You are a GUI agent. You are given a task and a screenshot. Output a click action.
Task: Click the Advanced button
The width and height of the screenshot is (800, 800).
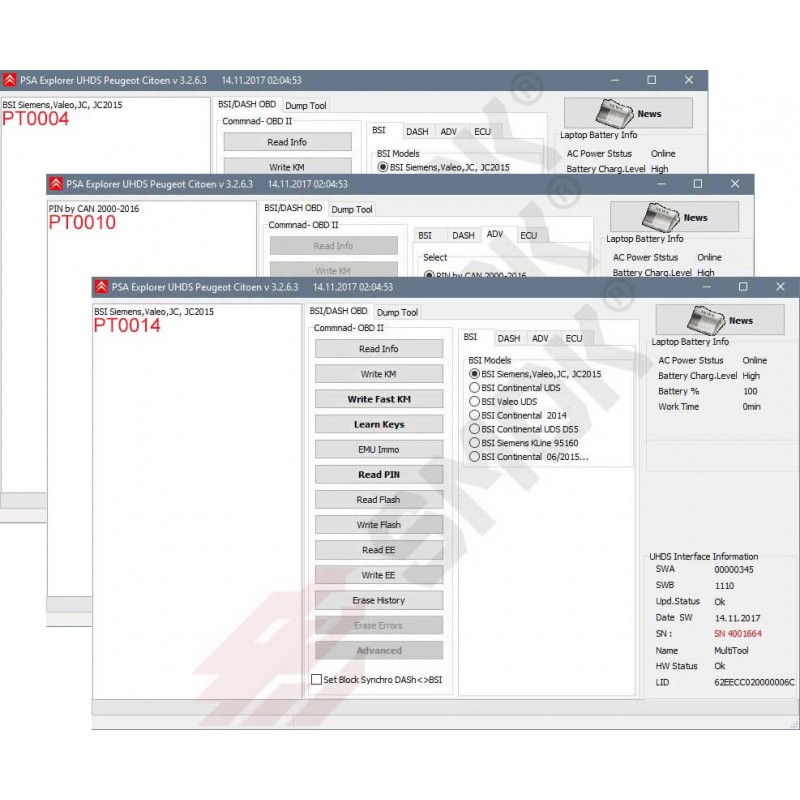(x=379, y=651)
